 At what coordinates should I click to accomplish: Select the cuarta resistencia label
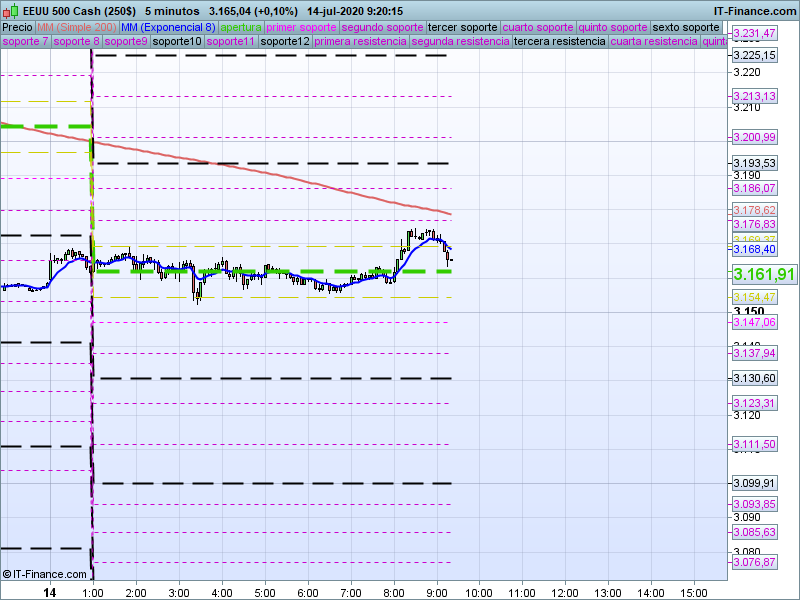653,42
